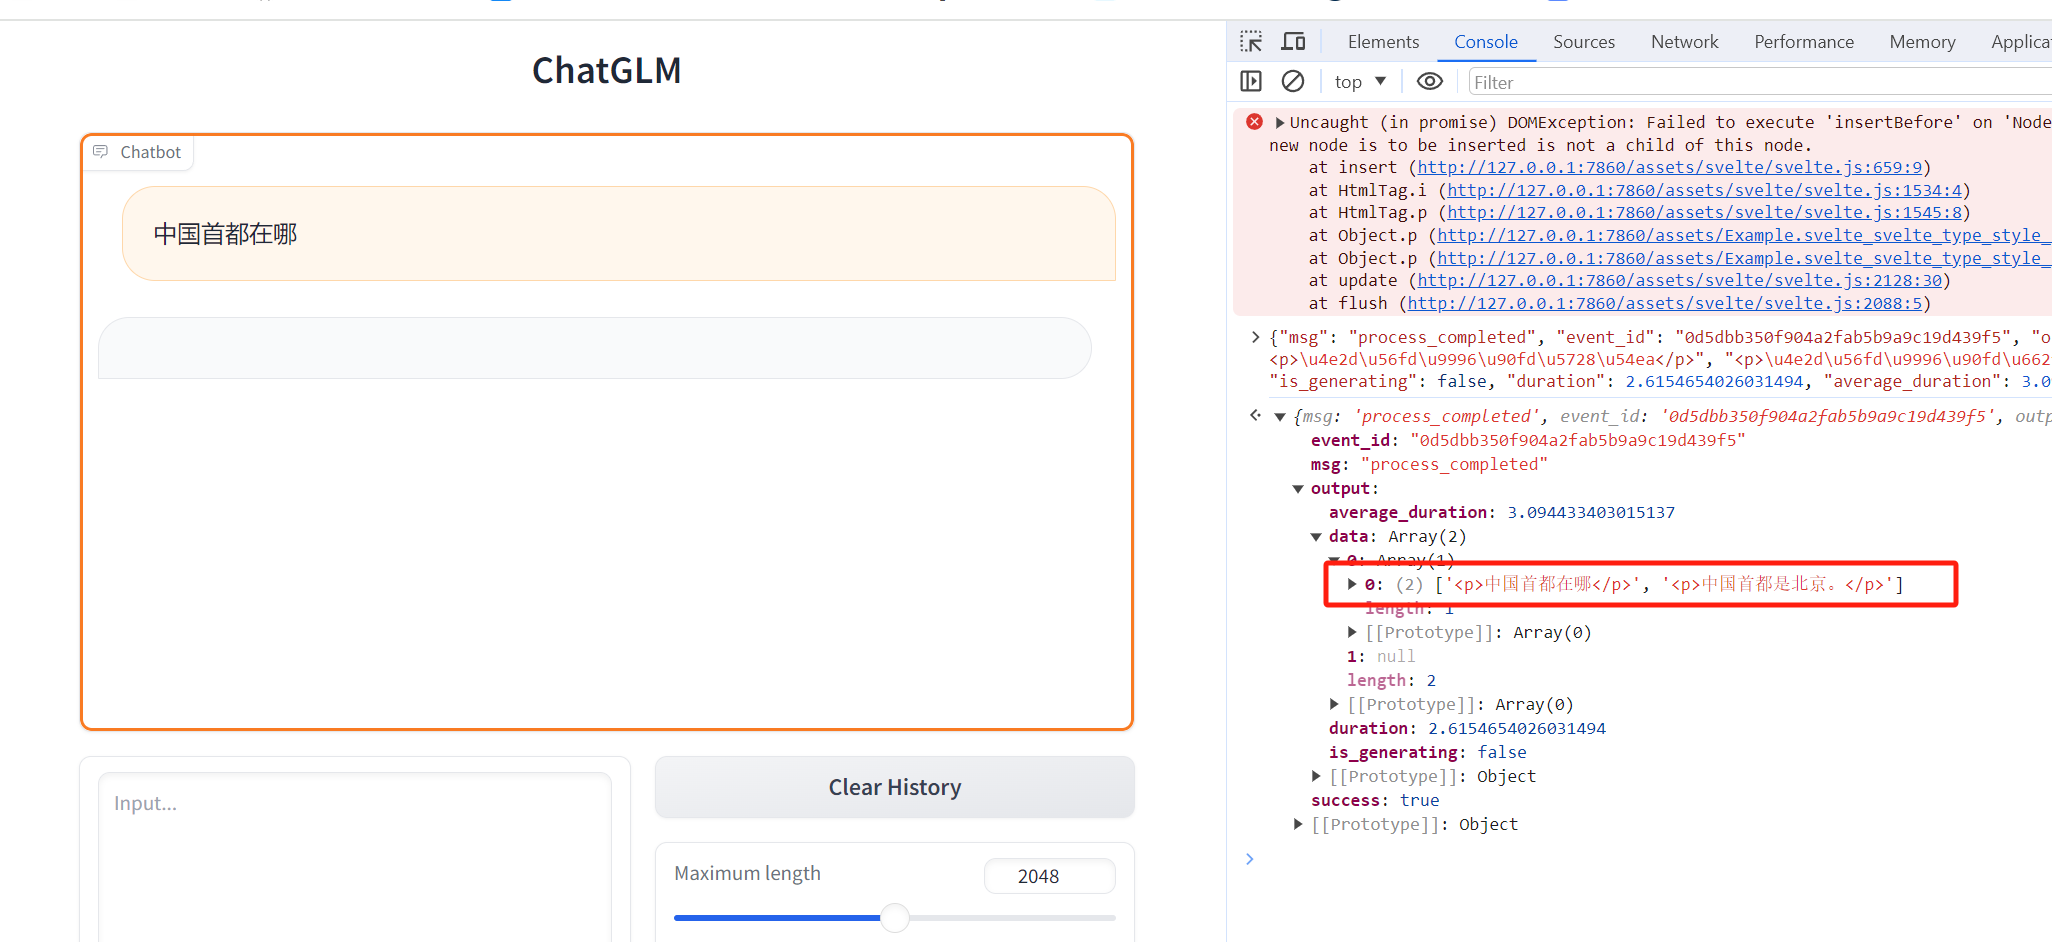2052x942 pixels.
Task: Expand [[Prototype]]: Array(0) under length: 1
Action: pos(1352,632)
